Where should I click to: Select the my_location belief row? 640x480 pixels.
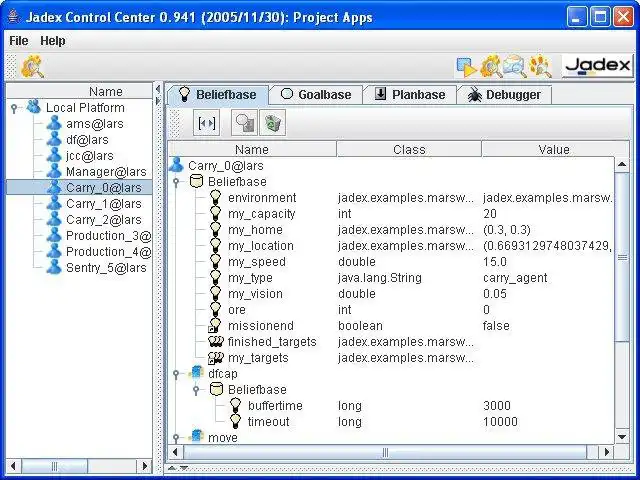click(x=391, y=245)
